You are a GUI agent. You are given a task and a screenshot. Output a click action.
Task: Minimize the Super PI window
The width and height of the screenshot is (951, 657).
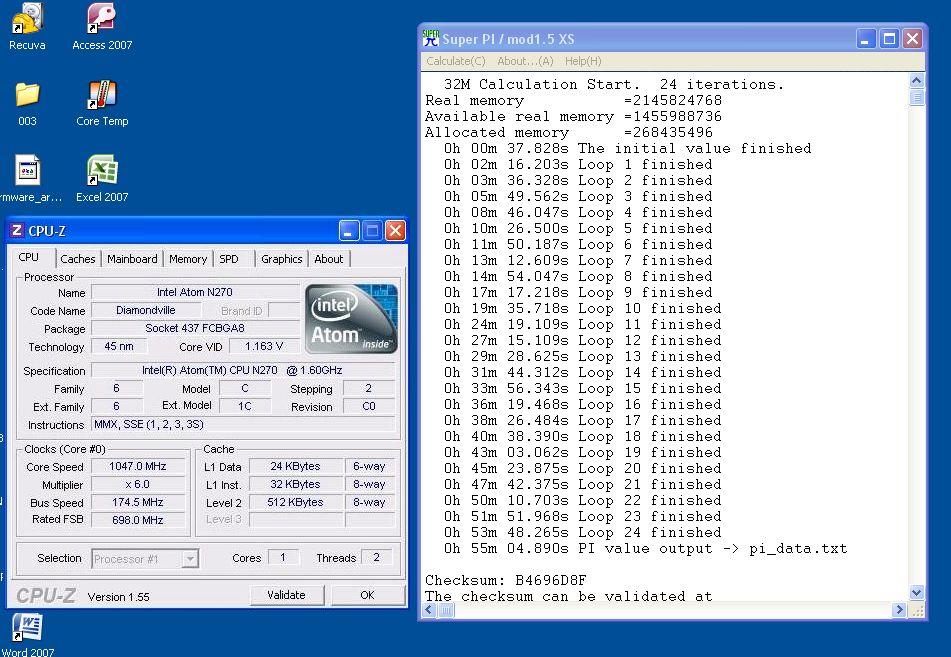click(x=865, y=39)
